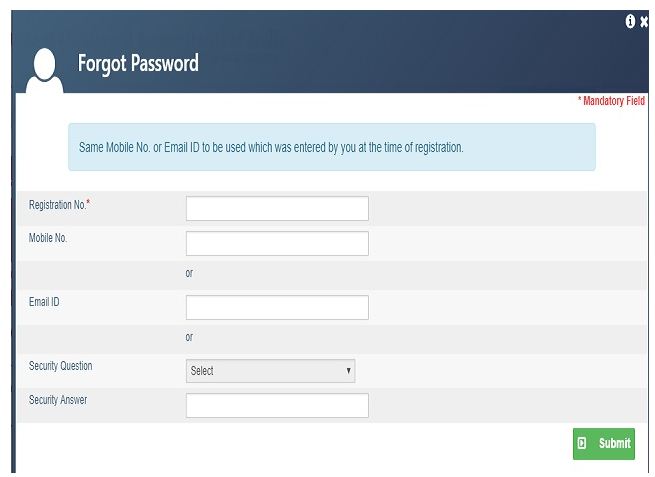Select the Email ID input field
The height and width of the screenshot is (477, 655).
[277, 307]
